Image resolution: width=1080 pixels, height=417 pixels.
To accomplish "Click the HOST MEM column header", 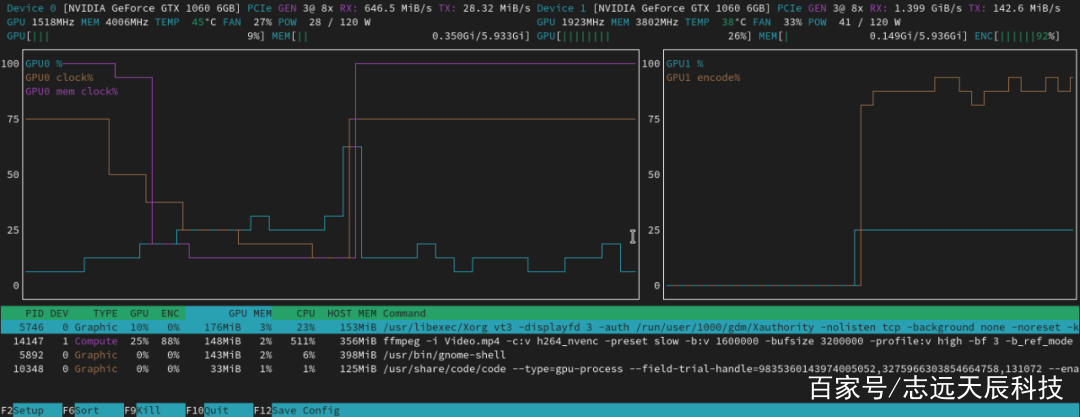I will tap(352, 313).
